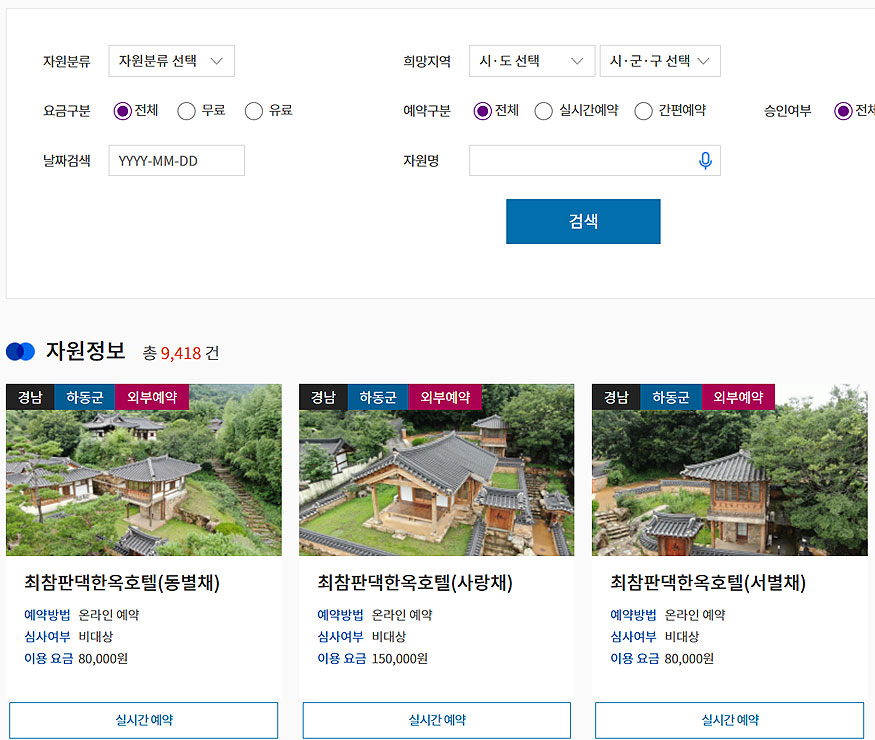This screenshot has height=740, width=875.
Task: Open the 시·군·구 선택 dropdown
Action: click(659, 61)
